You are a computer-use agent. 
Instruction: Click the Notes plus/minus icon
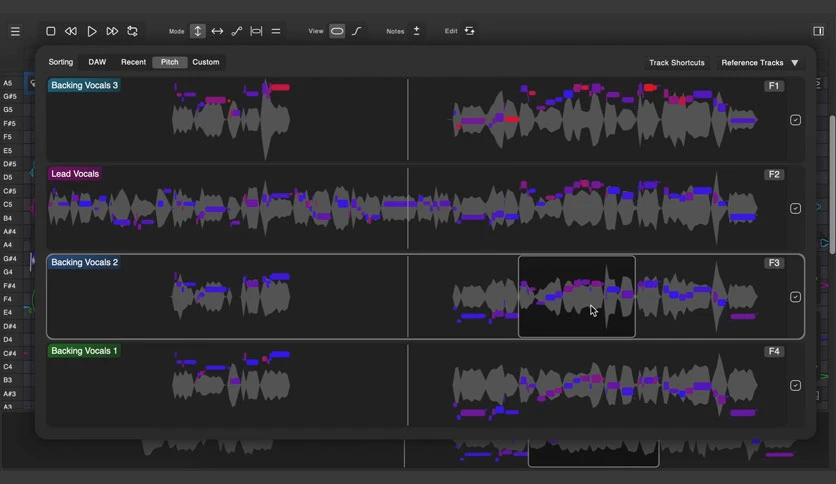pyautogui.click(x=416, y=31)
